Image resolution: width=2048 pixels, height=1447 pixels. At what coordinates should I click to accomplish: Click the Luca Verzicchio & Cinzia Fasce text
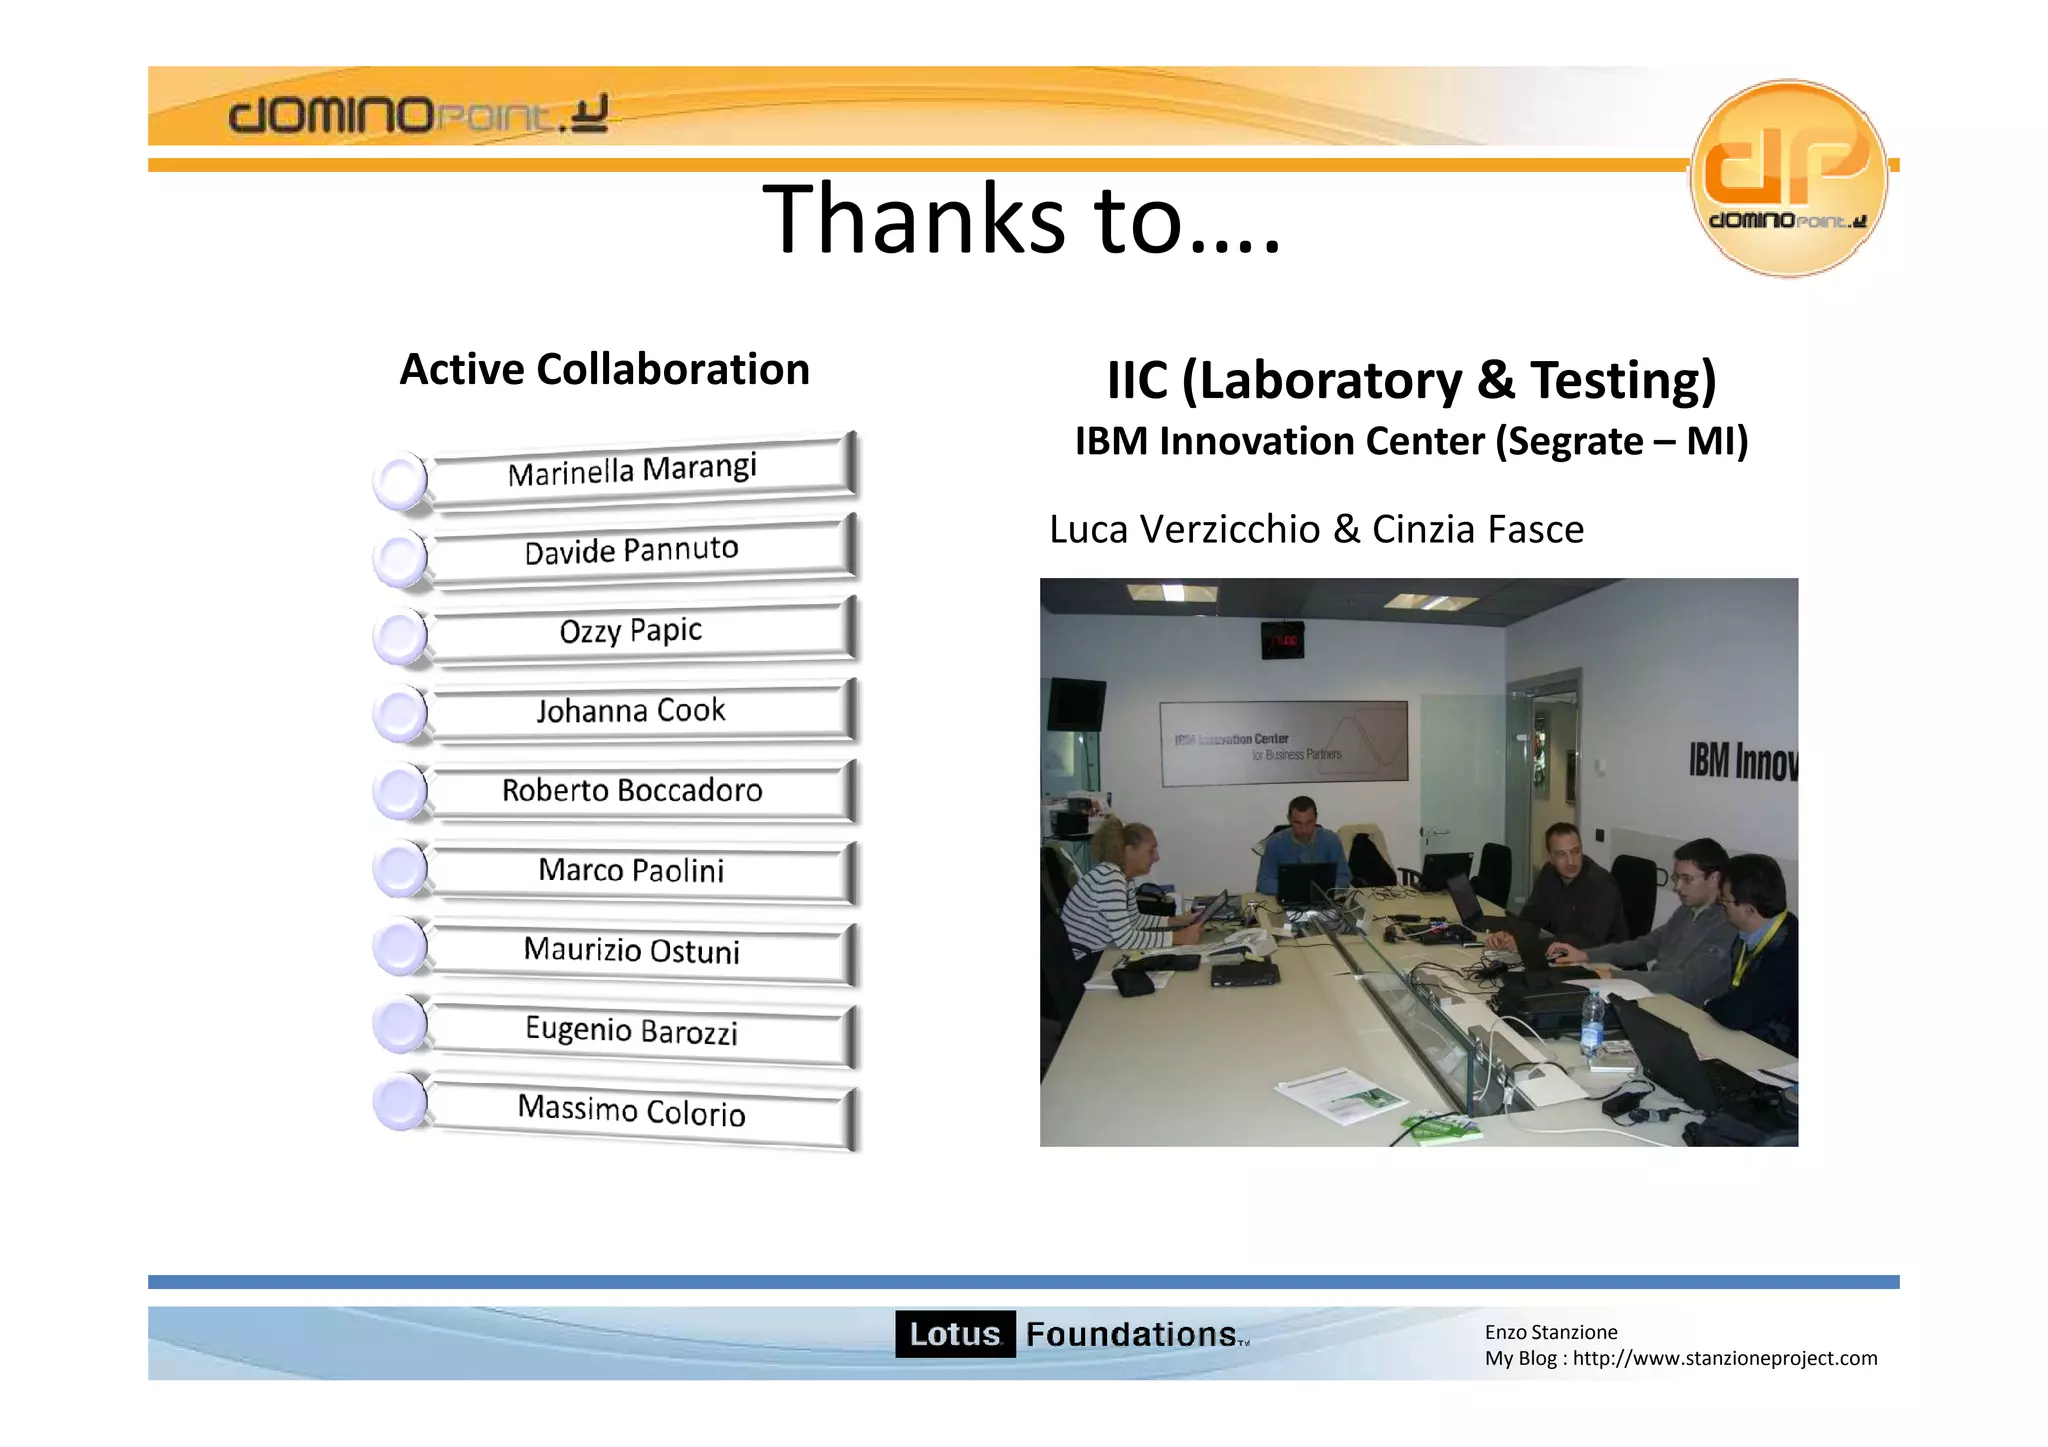tap(1316, 529)
